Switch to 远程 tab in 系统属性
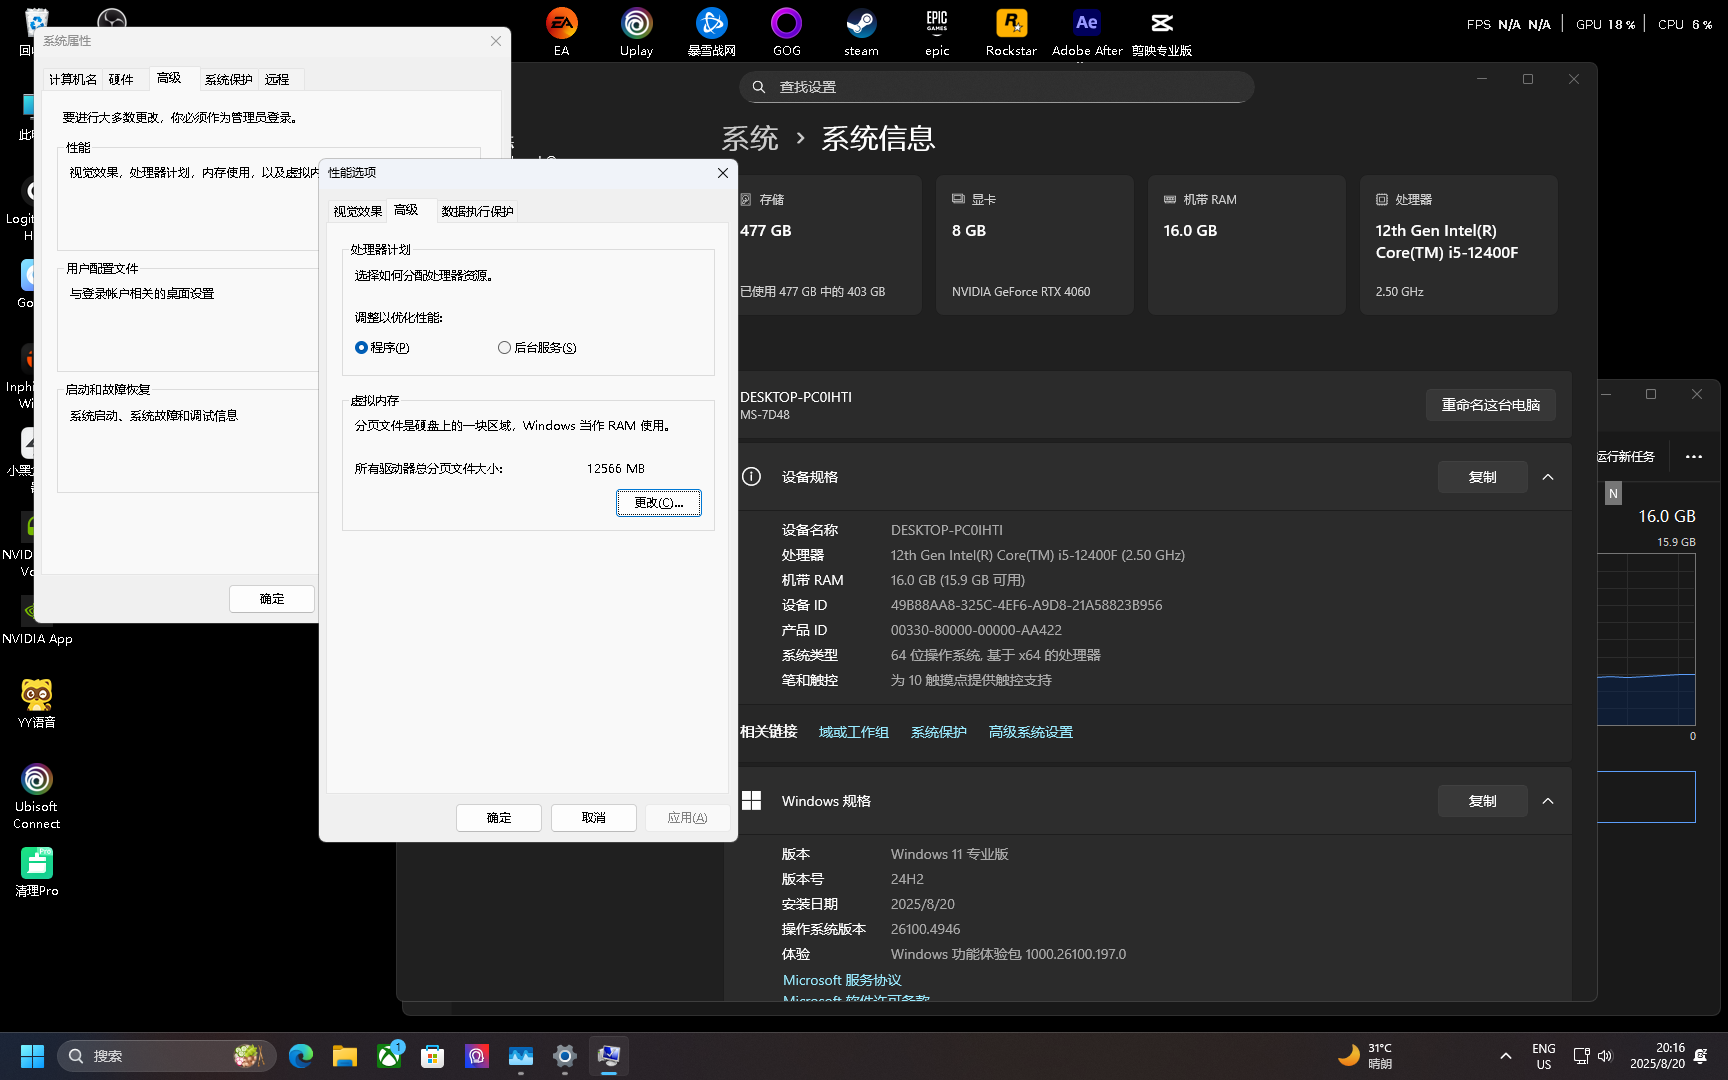Image resolution: width=1728 pixels, height=1080 pixels. (277, 79)
